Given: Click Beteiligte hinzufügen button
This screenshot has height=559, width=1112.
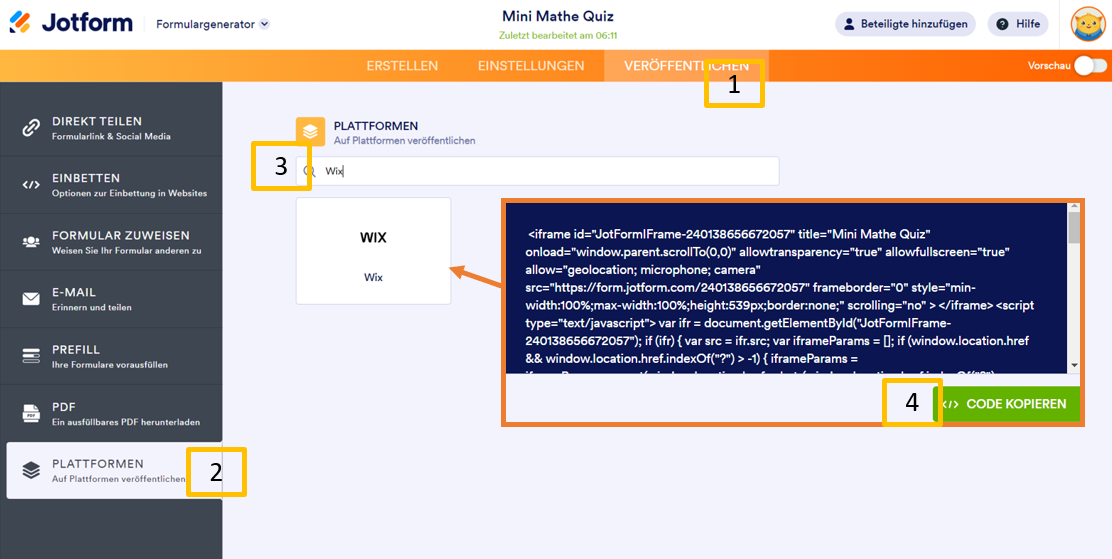Looking at the screenshot, I should coord(905,24).
